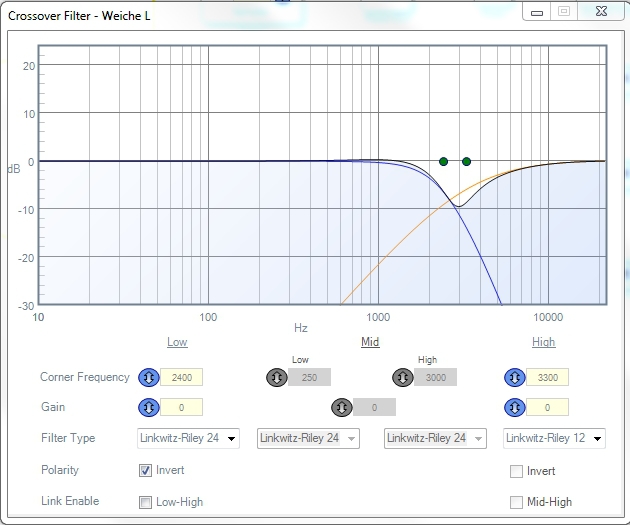Enable the Mid-High link checkbox

point(516,502)
